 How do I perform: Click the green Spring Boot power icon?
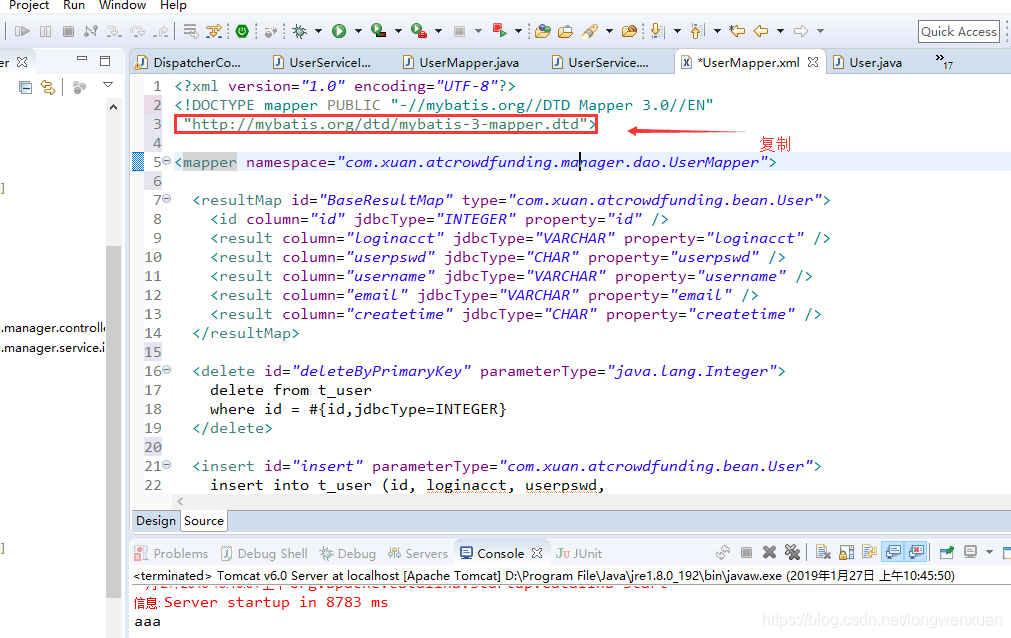click(242, 31)
